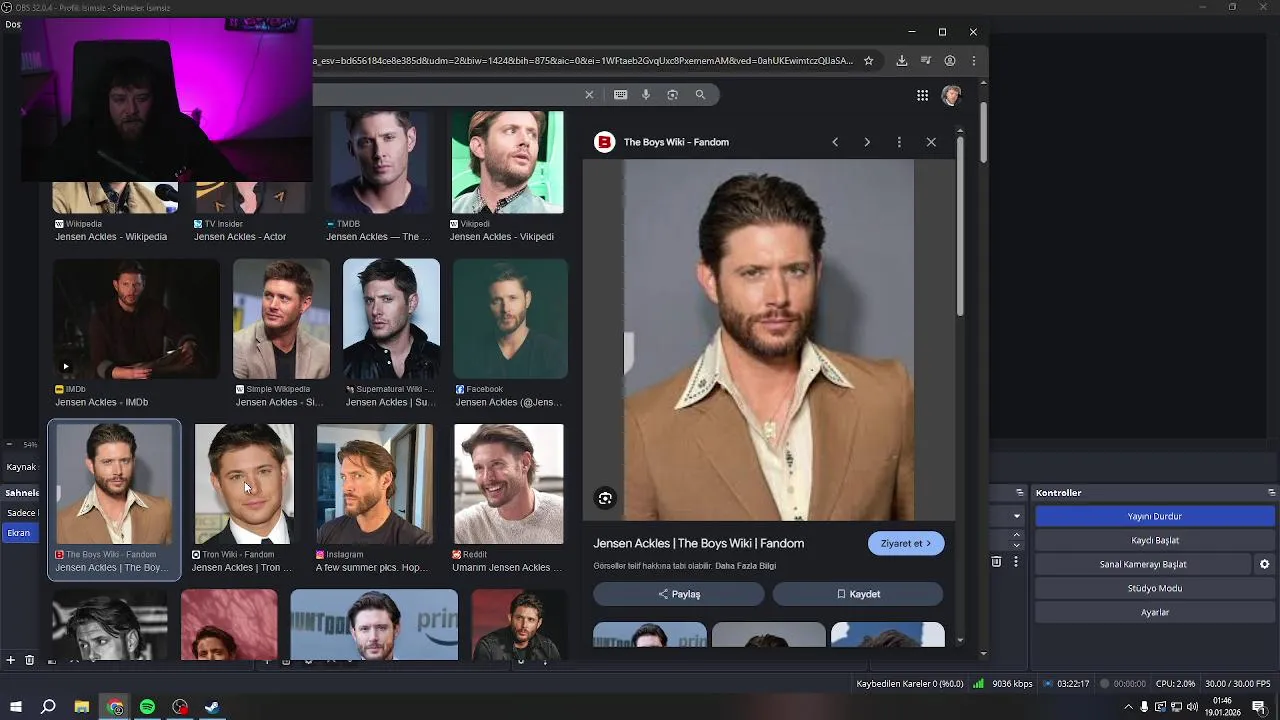This screenshot has height=720, width=1280.
Task: Show hidden system tray icons
Action: [x=1129, y=707]
